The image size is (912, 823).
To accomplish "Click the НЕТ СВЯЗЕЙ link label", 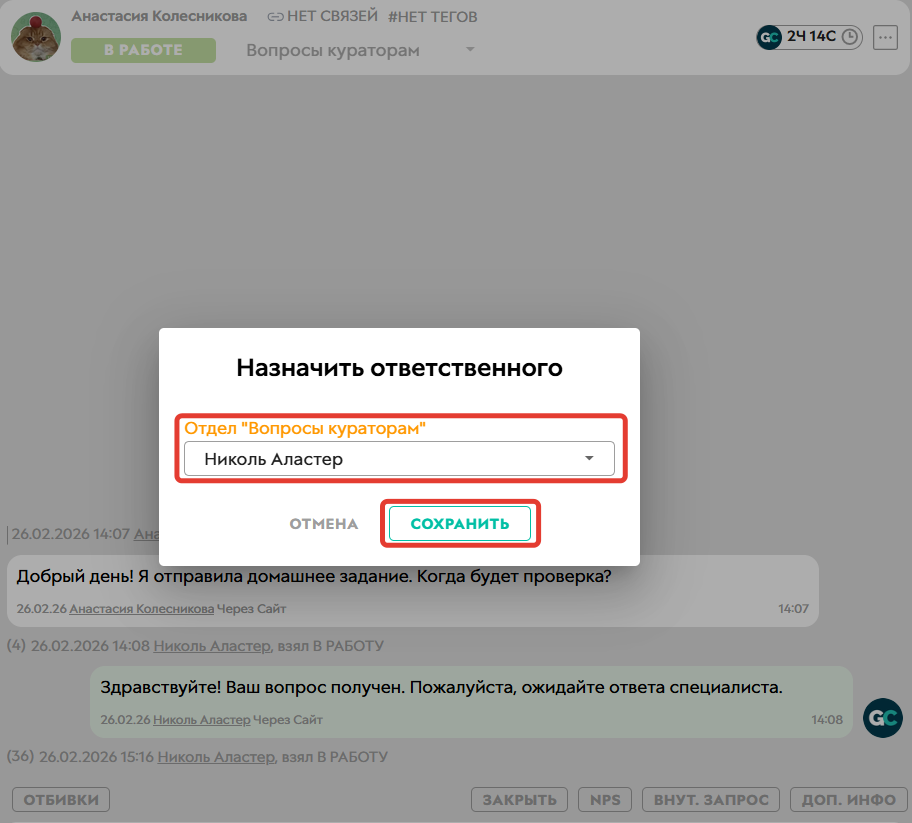I will click(332, 16).
